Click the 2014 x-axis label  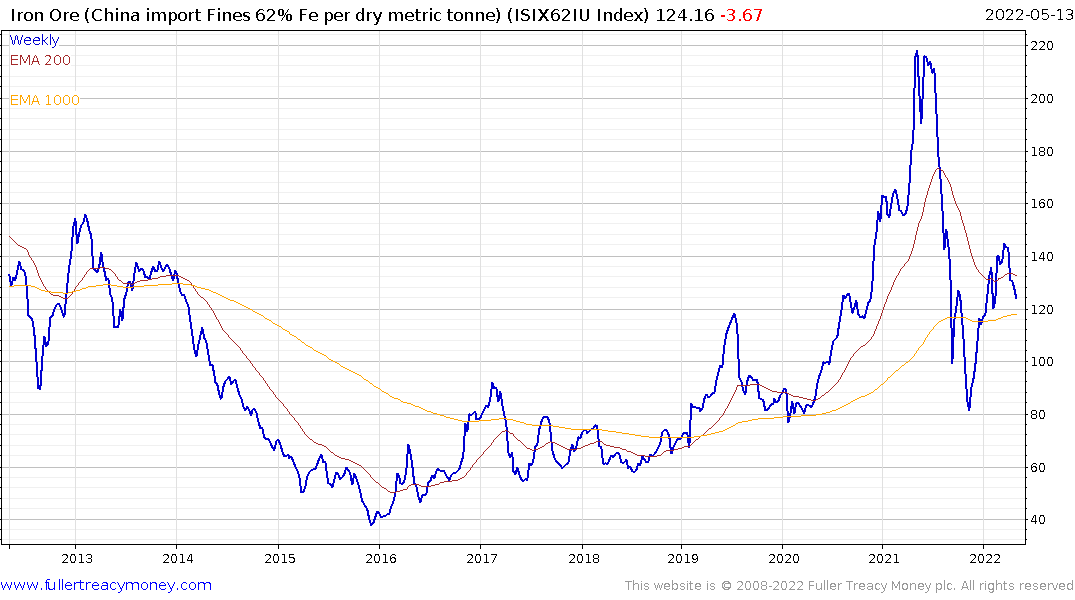pyautogui.click(x=178, y=558)
